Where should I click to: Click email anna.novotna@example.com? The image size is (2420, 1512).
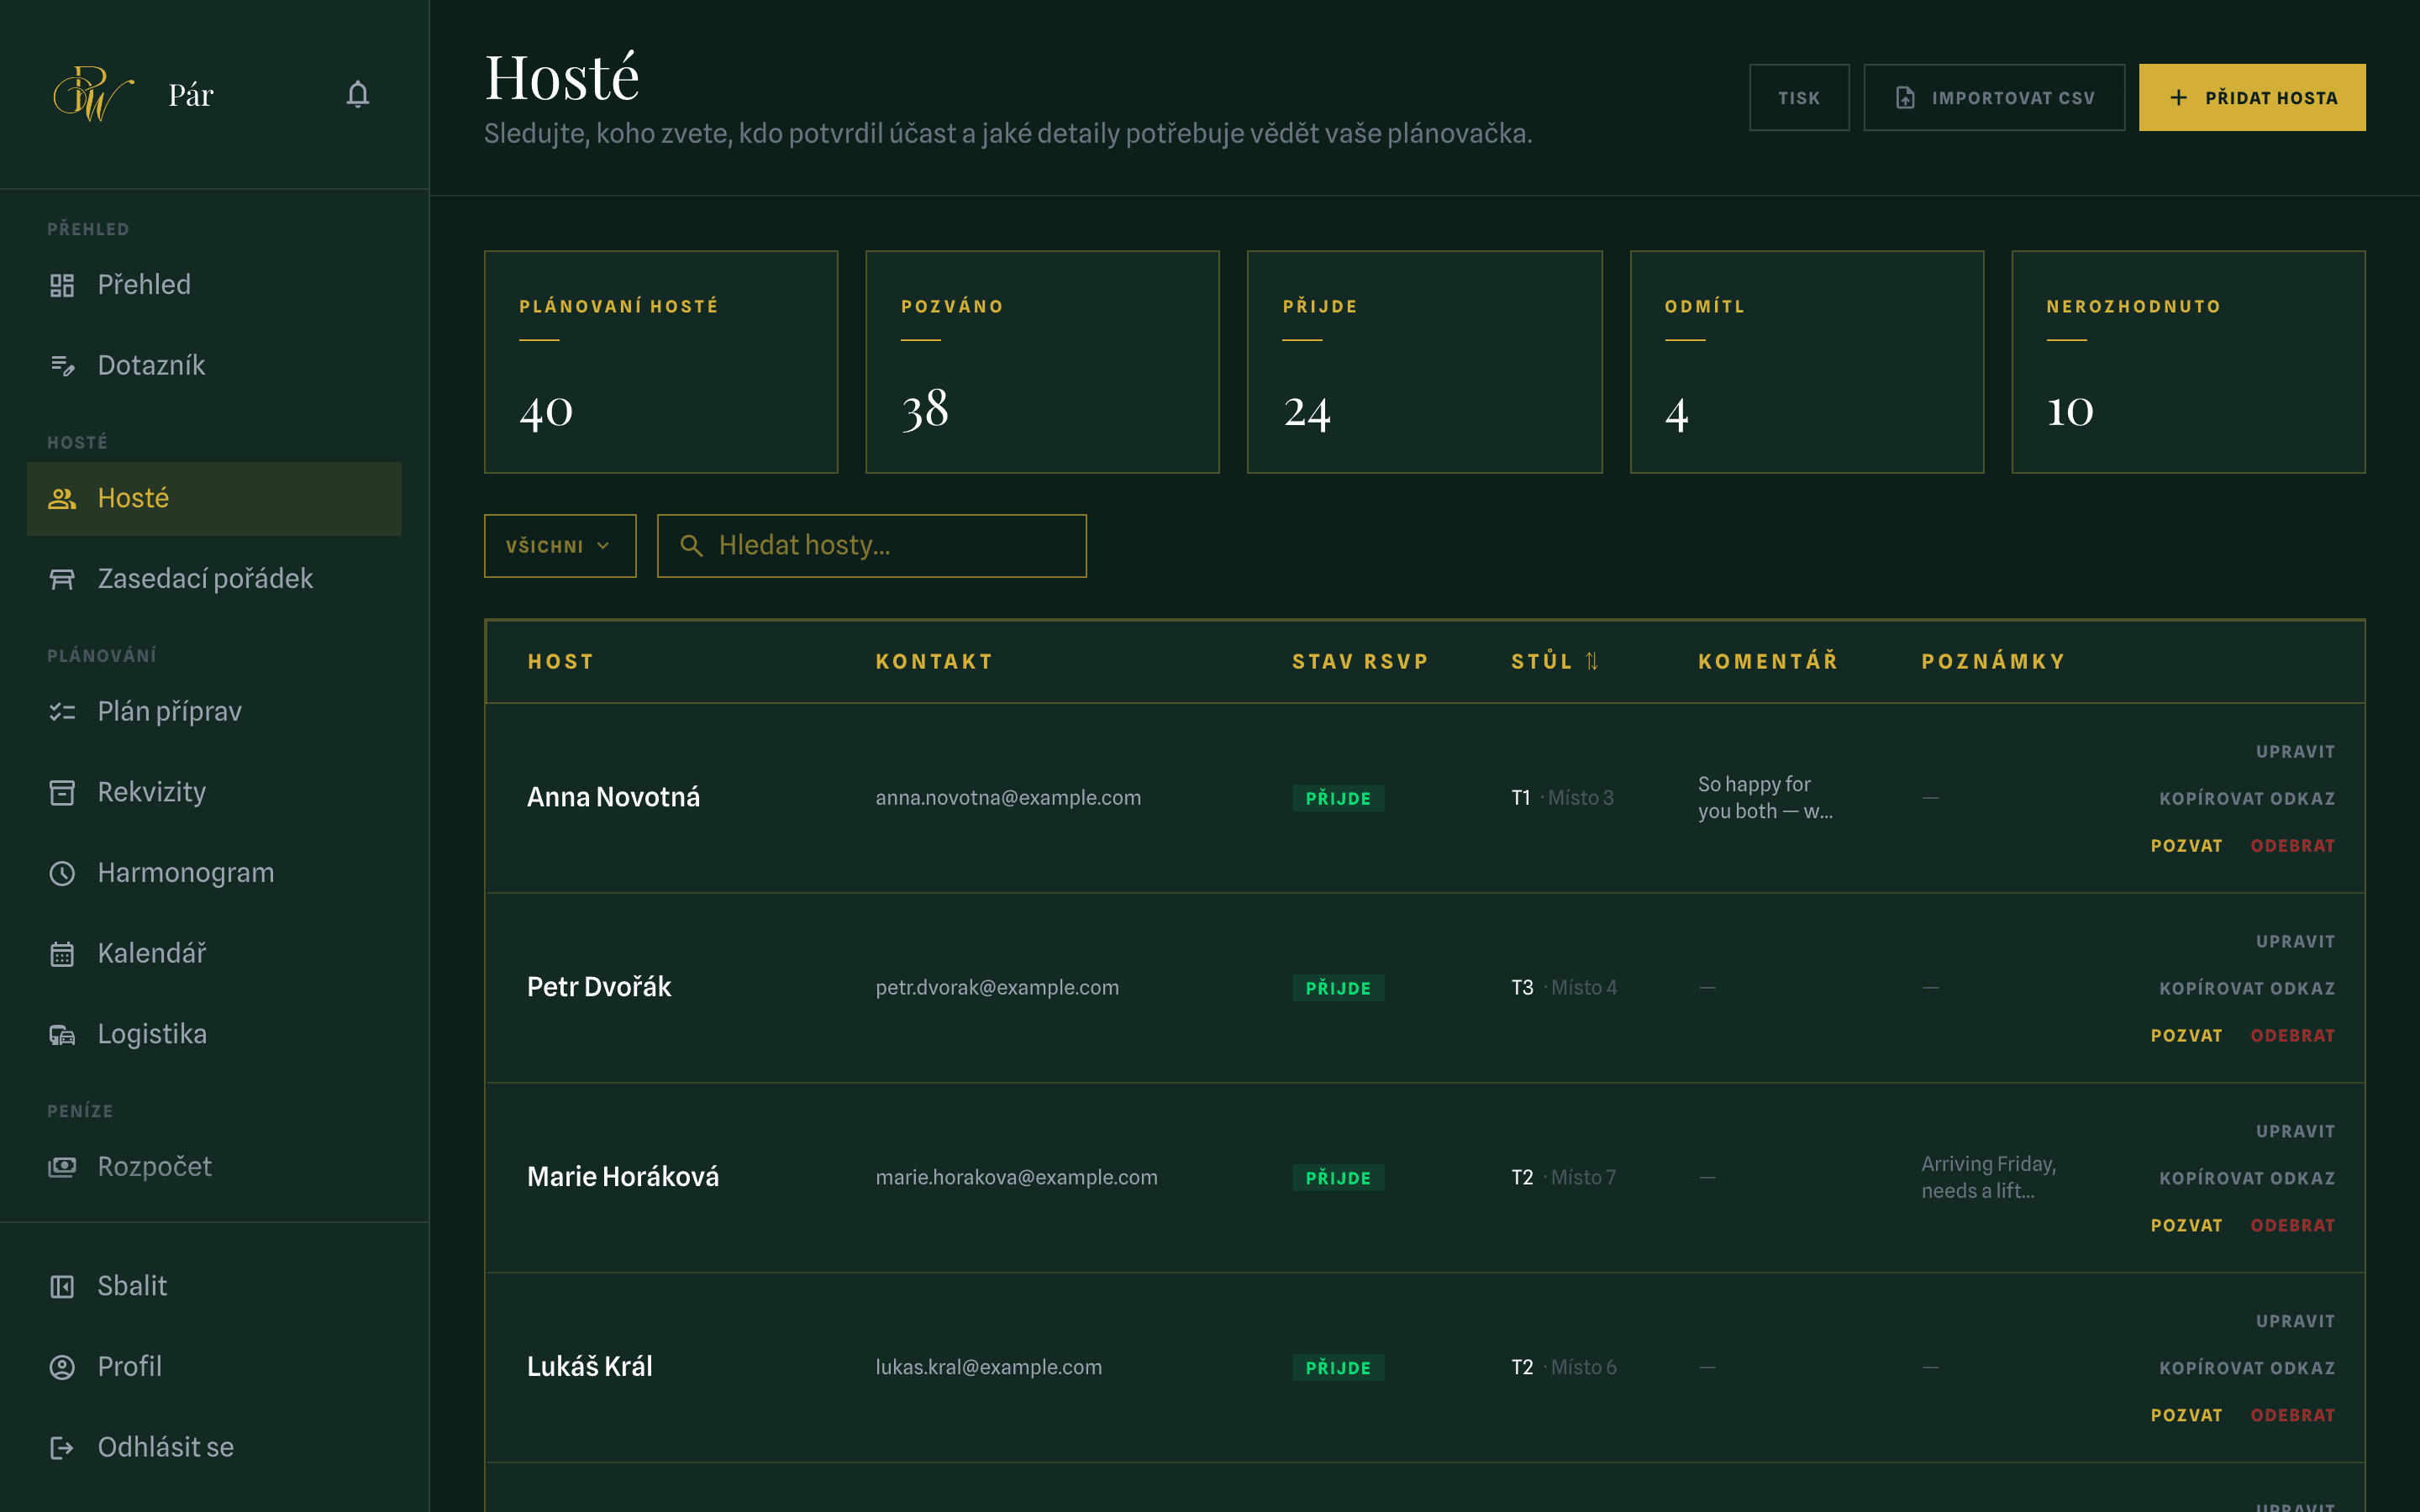(1008, 798)
